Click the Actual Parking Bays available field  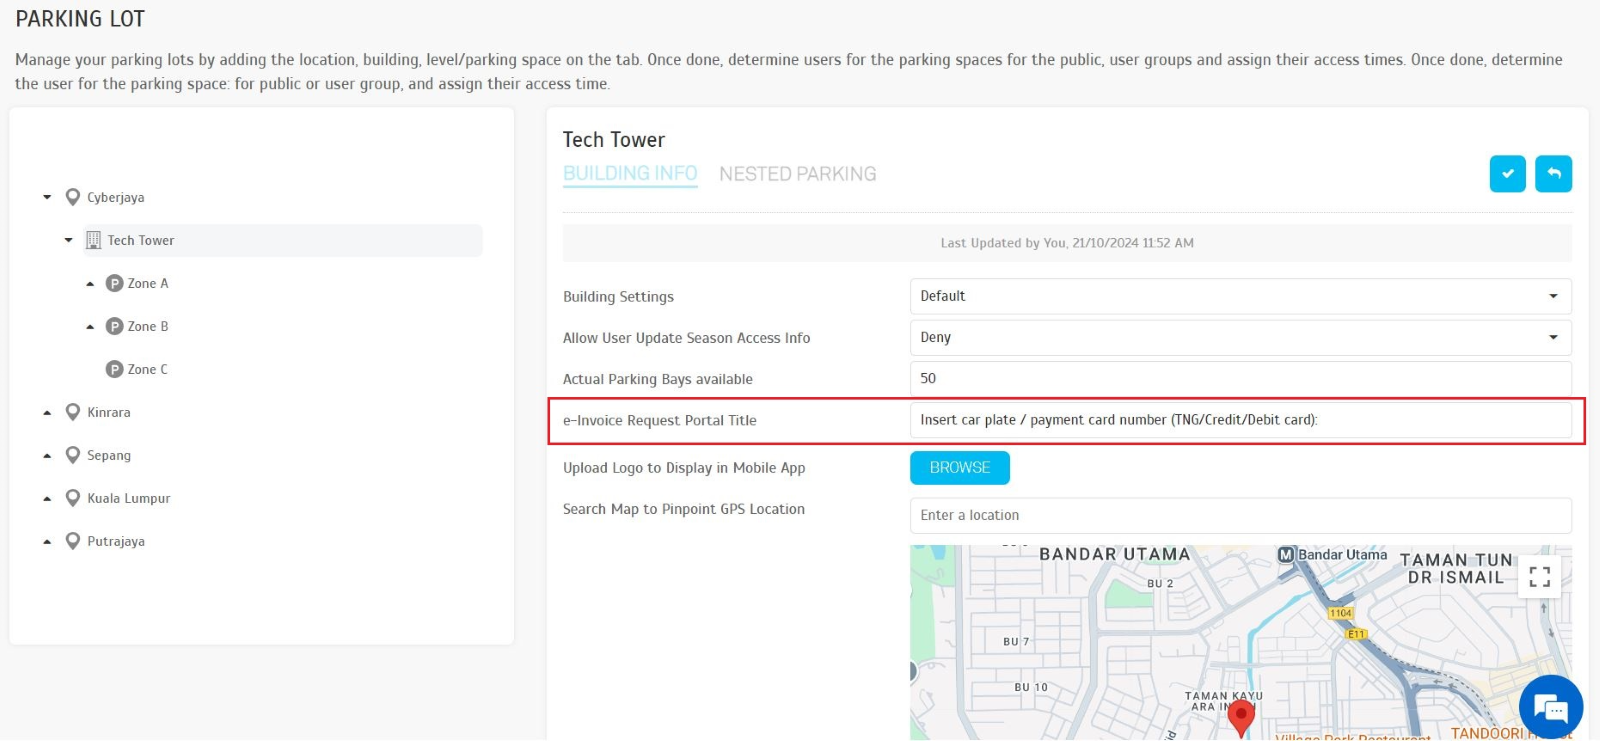pyautogui.click(x=1240, y=379)
